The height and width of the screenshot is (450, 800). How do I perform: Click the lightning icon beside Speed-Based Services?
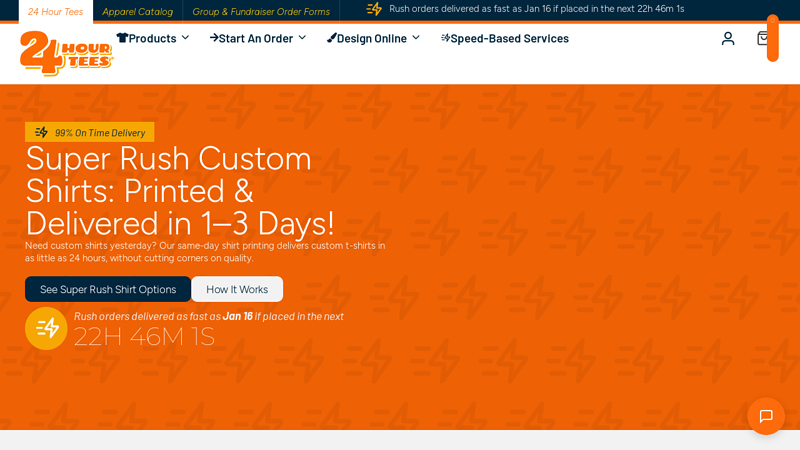(445, 38)
